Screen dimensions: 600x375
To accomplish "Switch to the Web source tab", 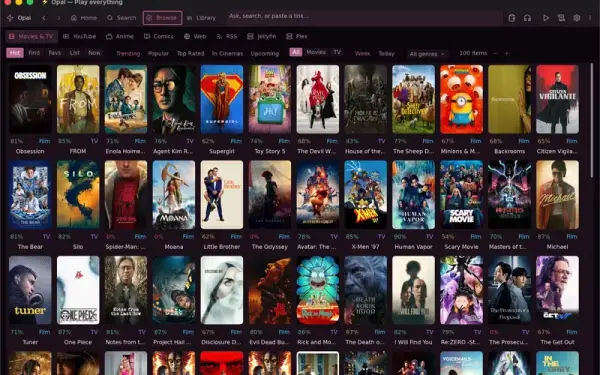I will coord(195,36).
